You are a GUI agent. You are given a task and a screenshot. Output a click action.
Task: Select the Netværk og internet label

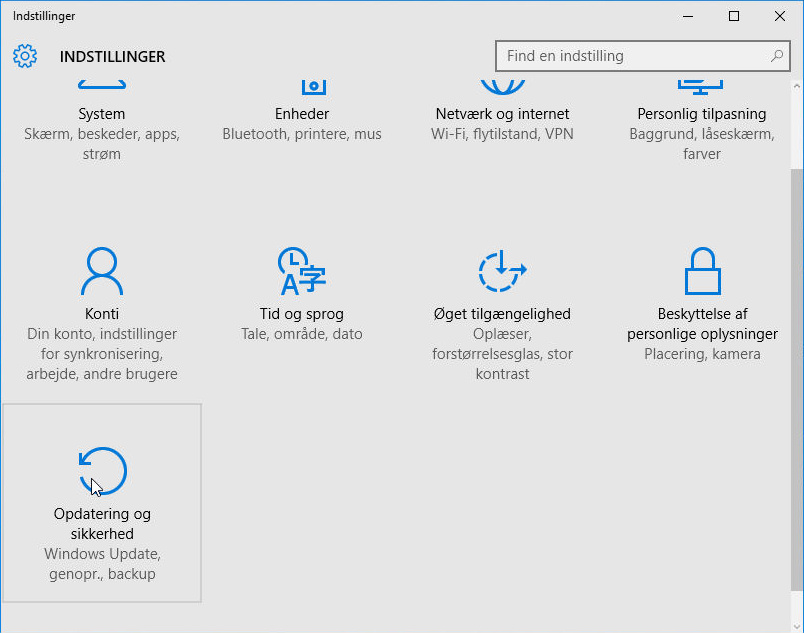click(x=502, y=114)
